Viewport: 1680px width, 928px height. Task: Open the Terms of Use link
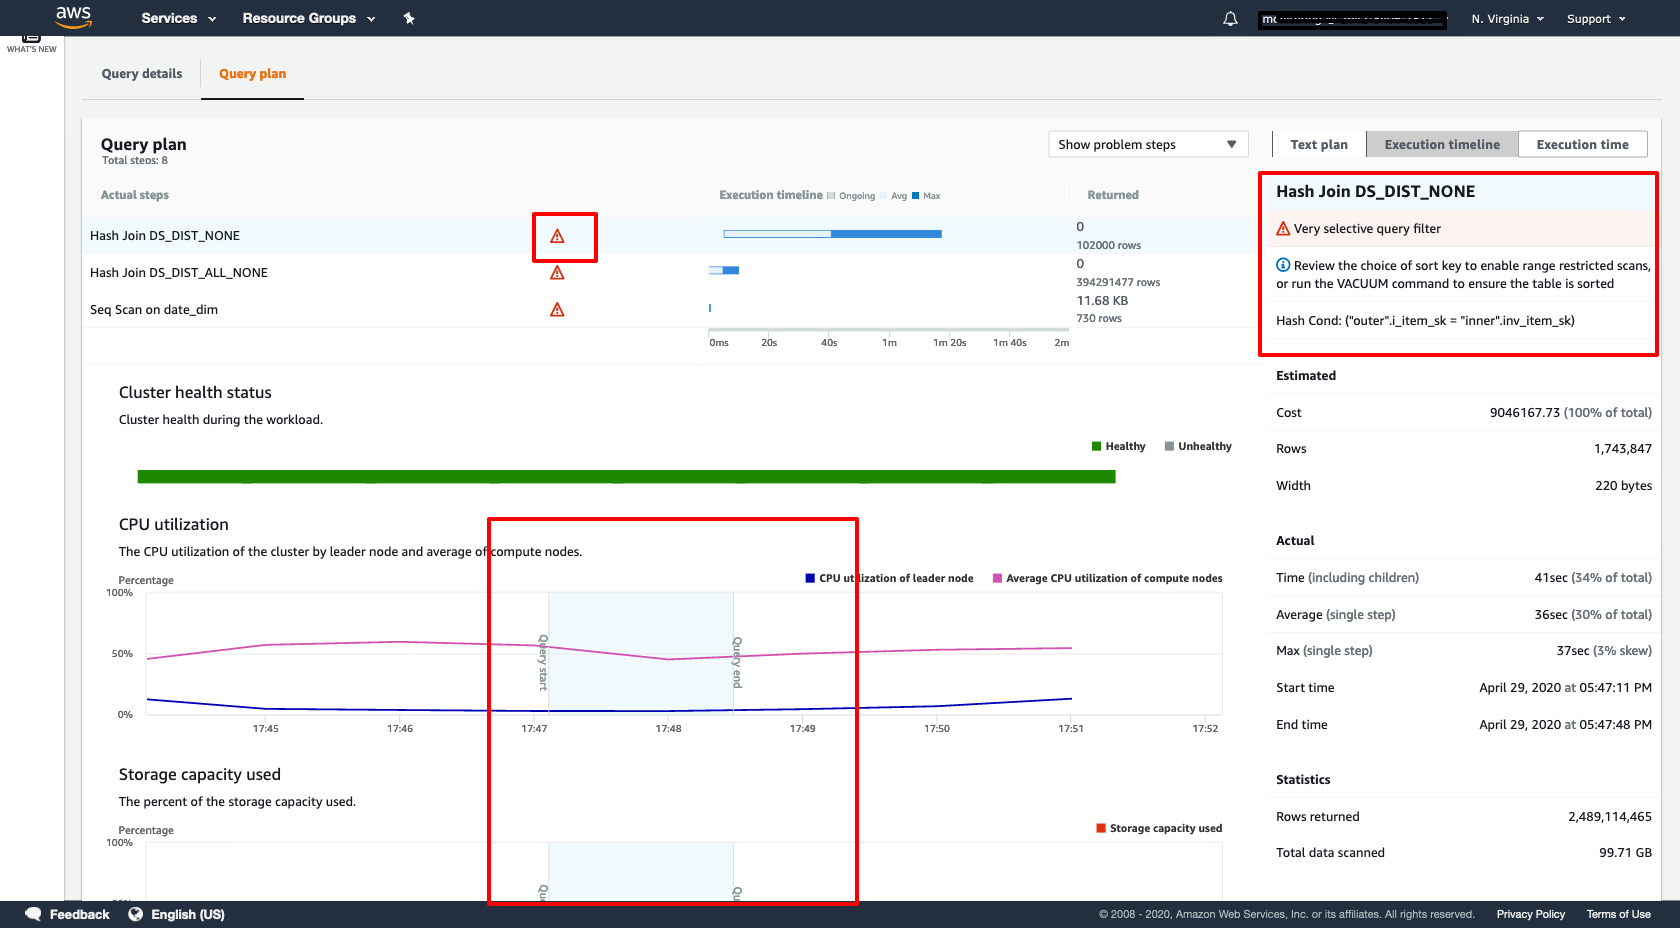tap(1618, 914)
